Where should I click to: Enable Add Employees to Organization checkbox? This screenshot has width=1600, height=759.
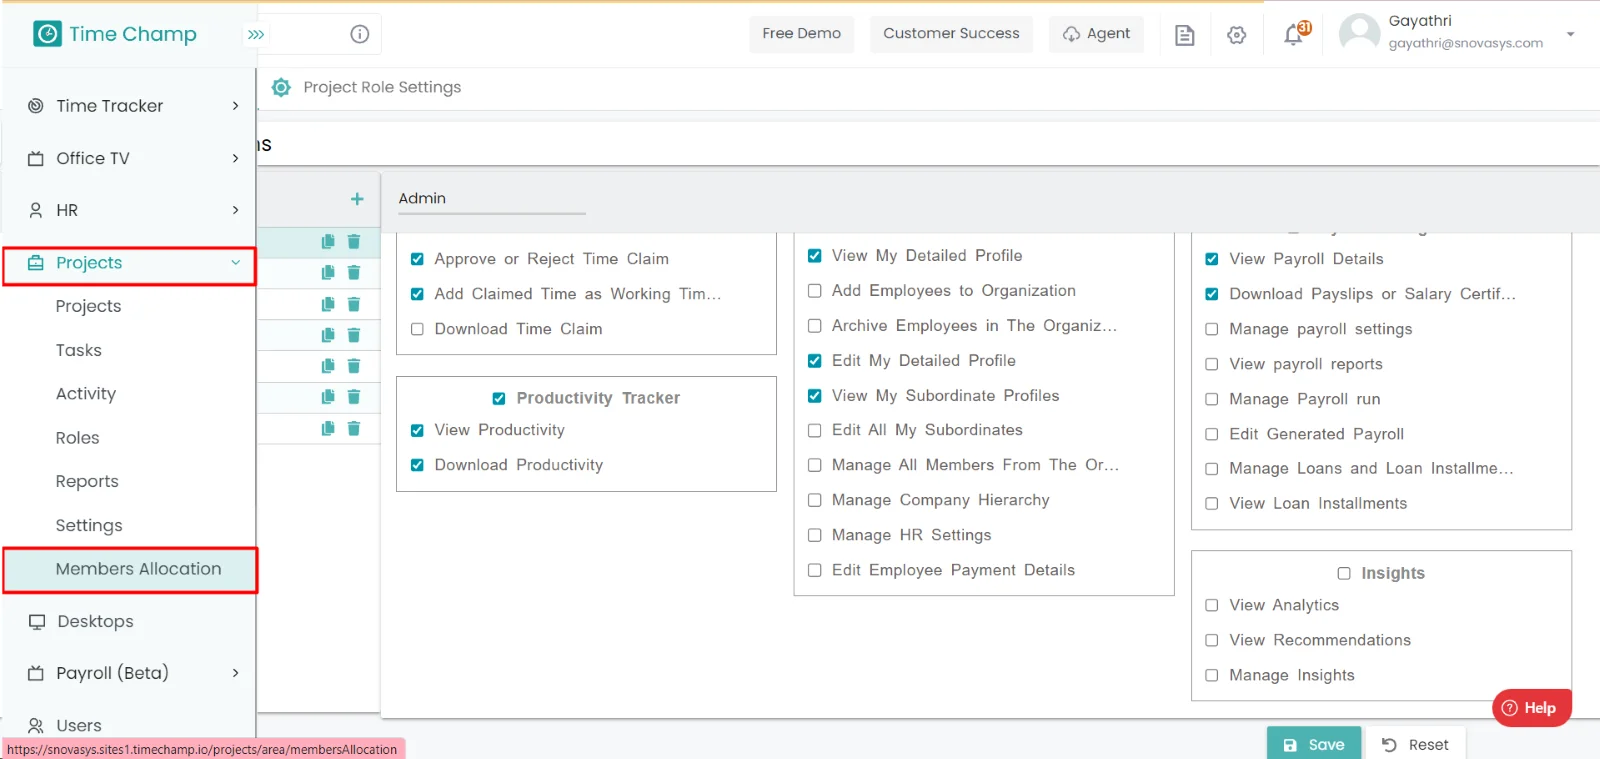pyautogui.click(x=815, y=291)
